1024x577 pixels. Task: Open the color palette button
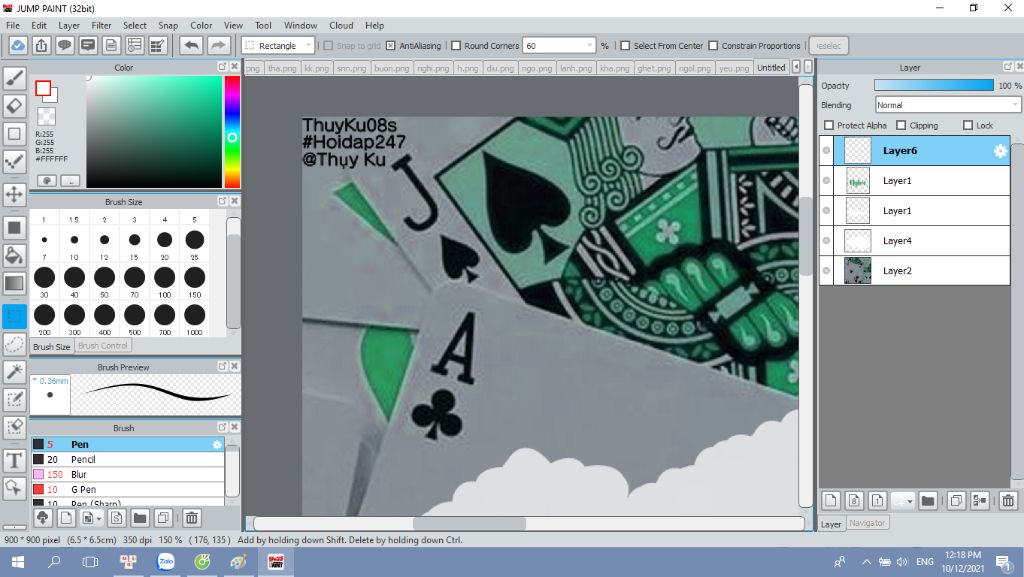coord(46,180)
